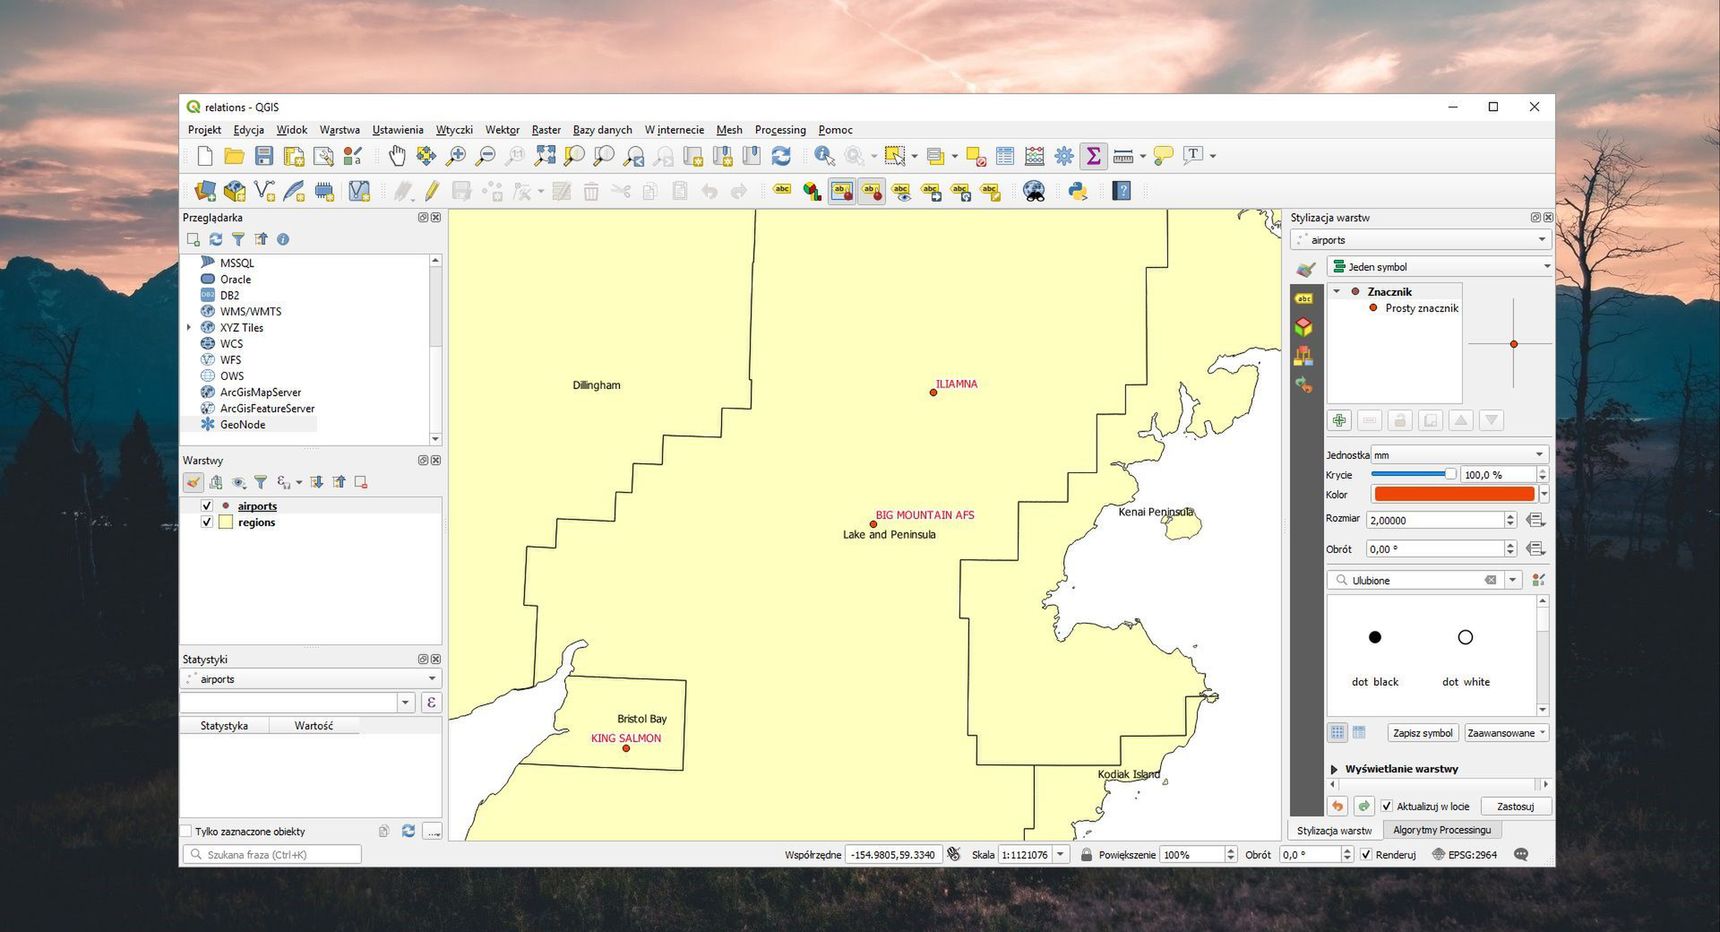This screenshot has height=932, width=1720.
Task: Save the project with the floppy disk icon
Action: (264, 156)
